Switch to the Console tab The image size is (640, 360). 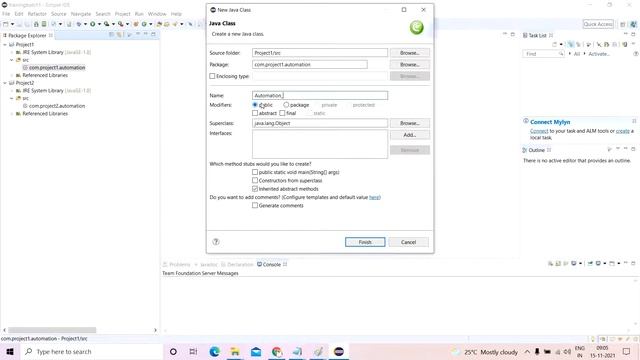click(x=271, y=264)
